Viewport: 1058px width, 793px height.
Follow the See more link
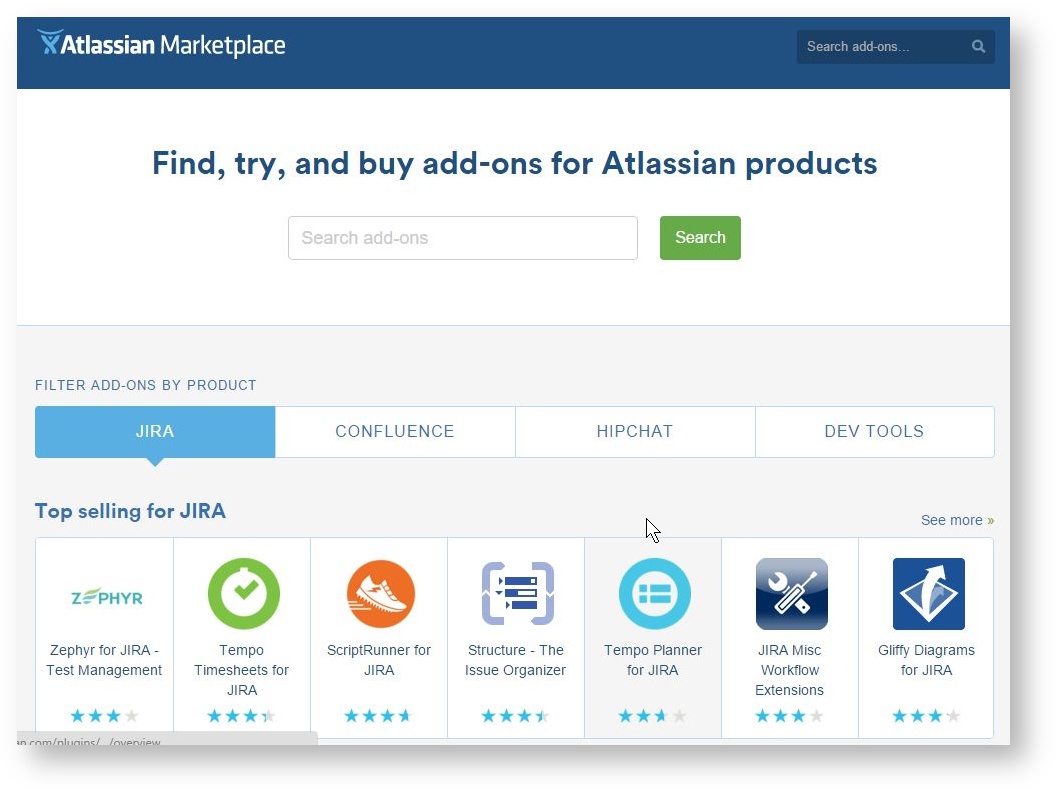pyautogui.click(x=957, y=520)
